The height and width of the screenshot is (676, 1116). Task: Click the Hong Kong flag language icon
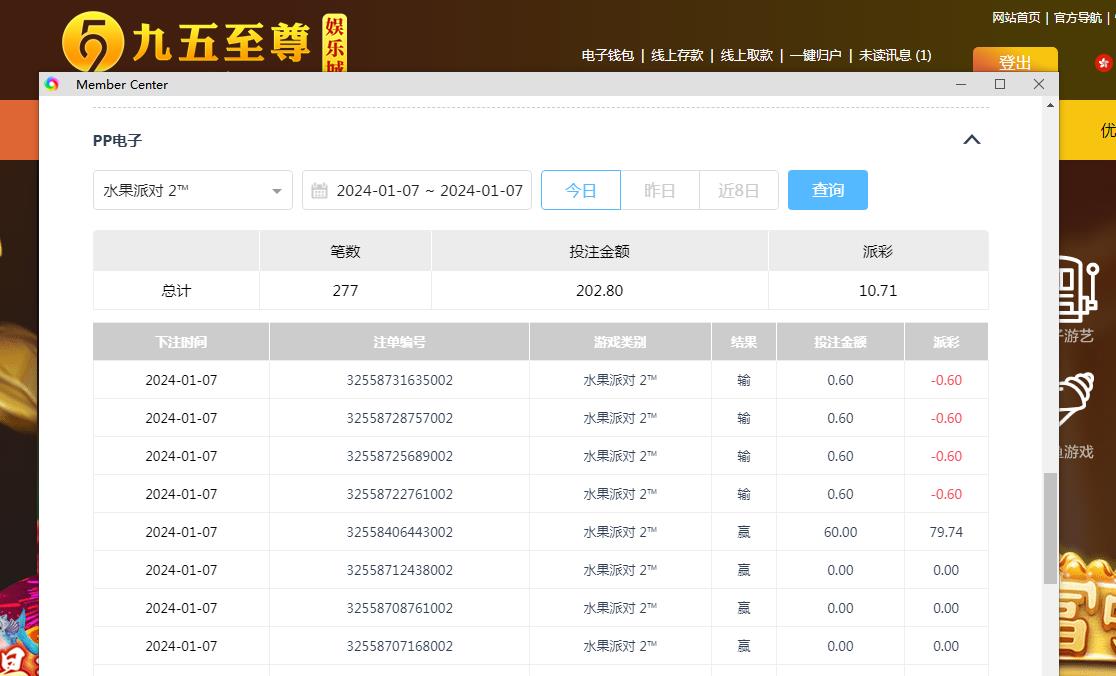tap(1104, 62)
